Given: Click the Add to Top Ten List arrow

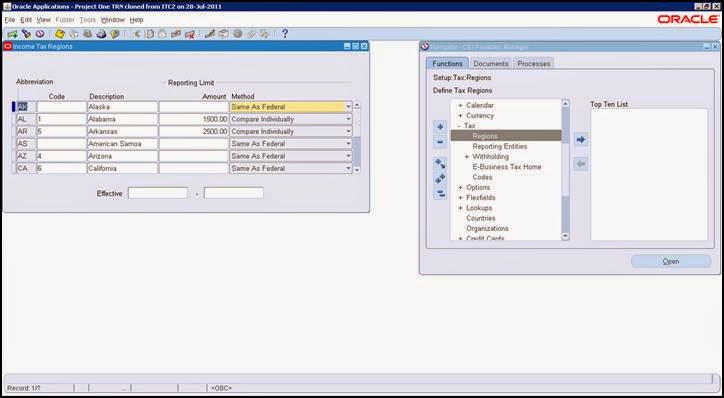Looking at the screenshot, I should [x=581, y=139].
